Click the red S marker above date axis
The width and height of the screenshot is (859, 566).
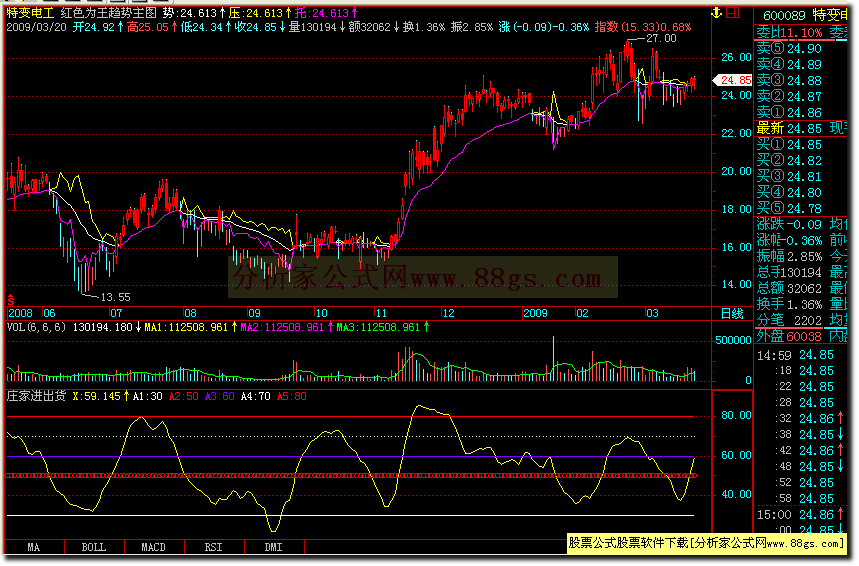click(11, 300)
